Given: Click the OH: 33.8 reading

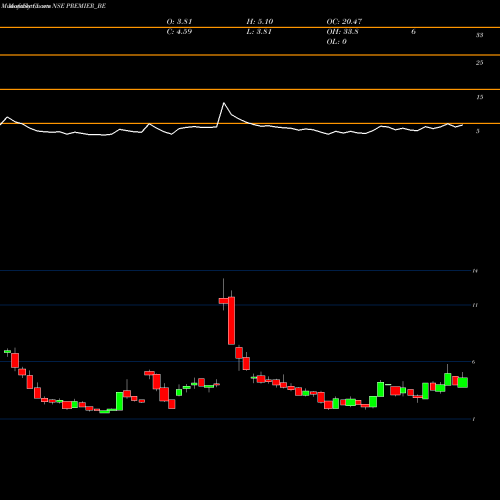Looking at the screenshot, I should pyautogui.click(x=342, y=32).
